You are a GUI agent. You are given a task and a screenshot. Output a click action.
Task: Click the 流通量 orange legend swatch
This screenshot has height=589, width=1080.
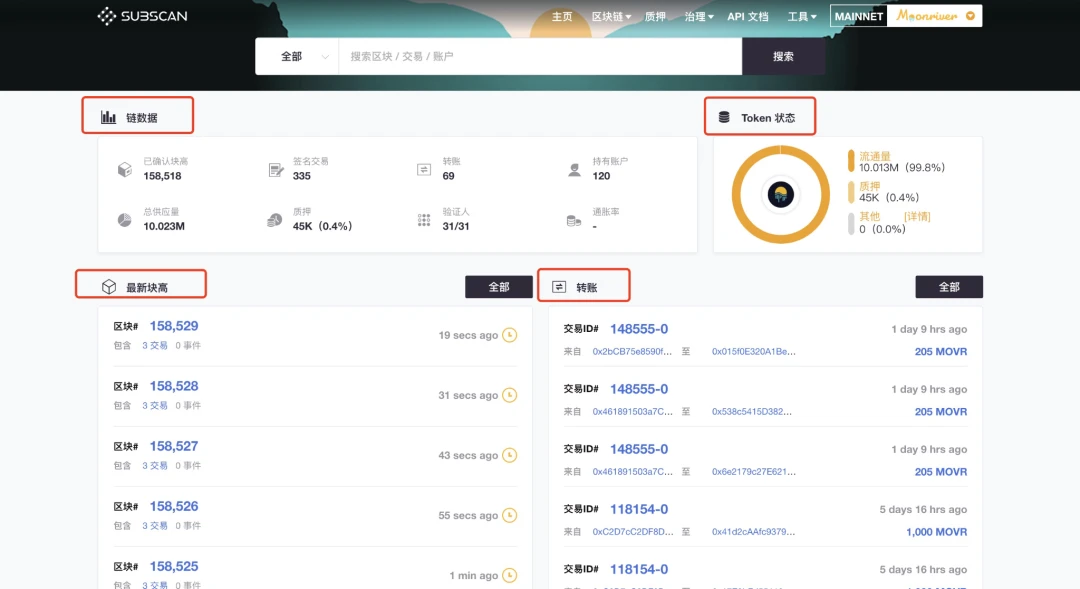[851, 161]
